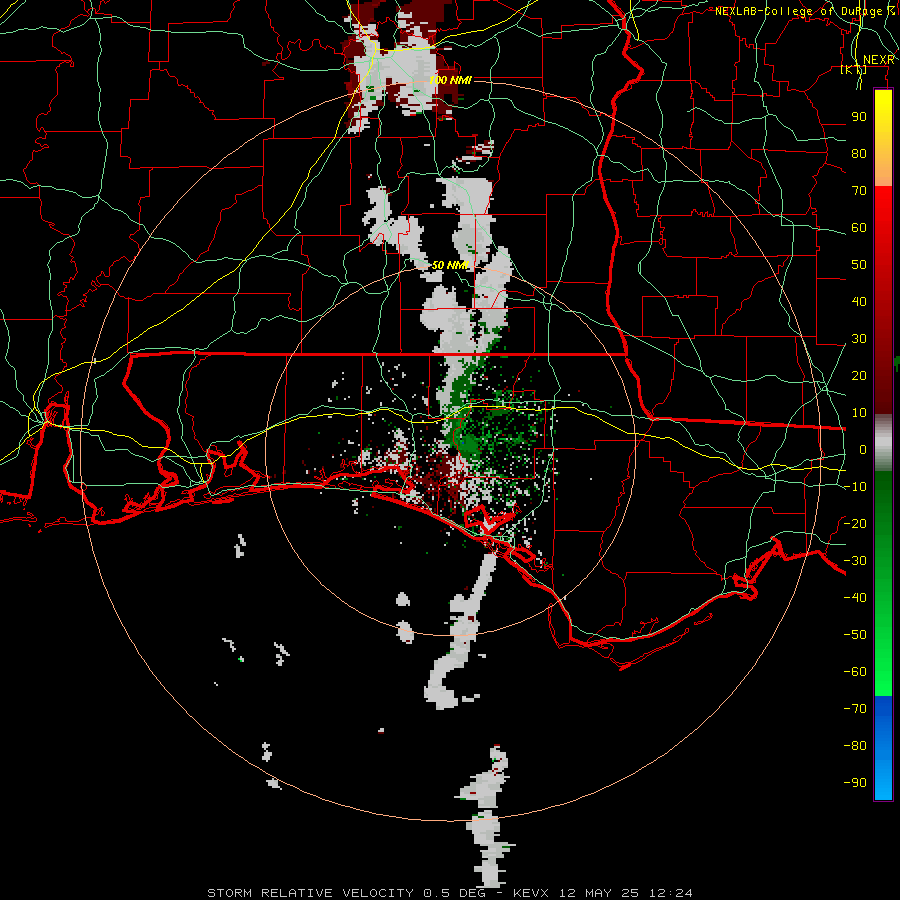Click the 50 value on velocity scale
Image resolution: width=900 pixels, height=900 pixels.
[859, 265]
